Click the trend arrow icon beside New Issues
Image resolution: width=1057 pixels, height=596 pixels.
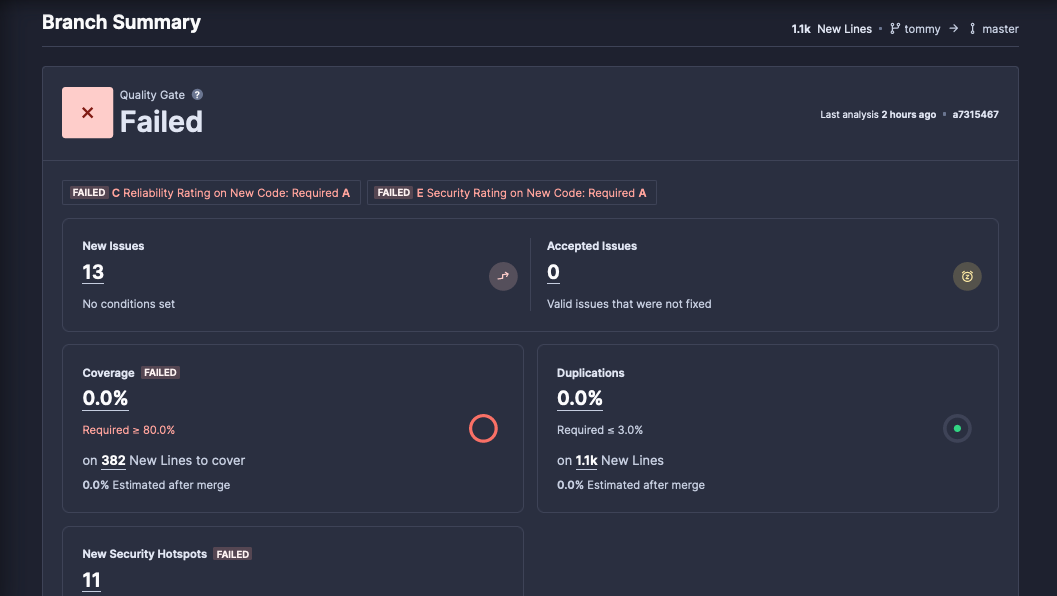503,276
